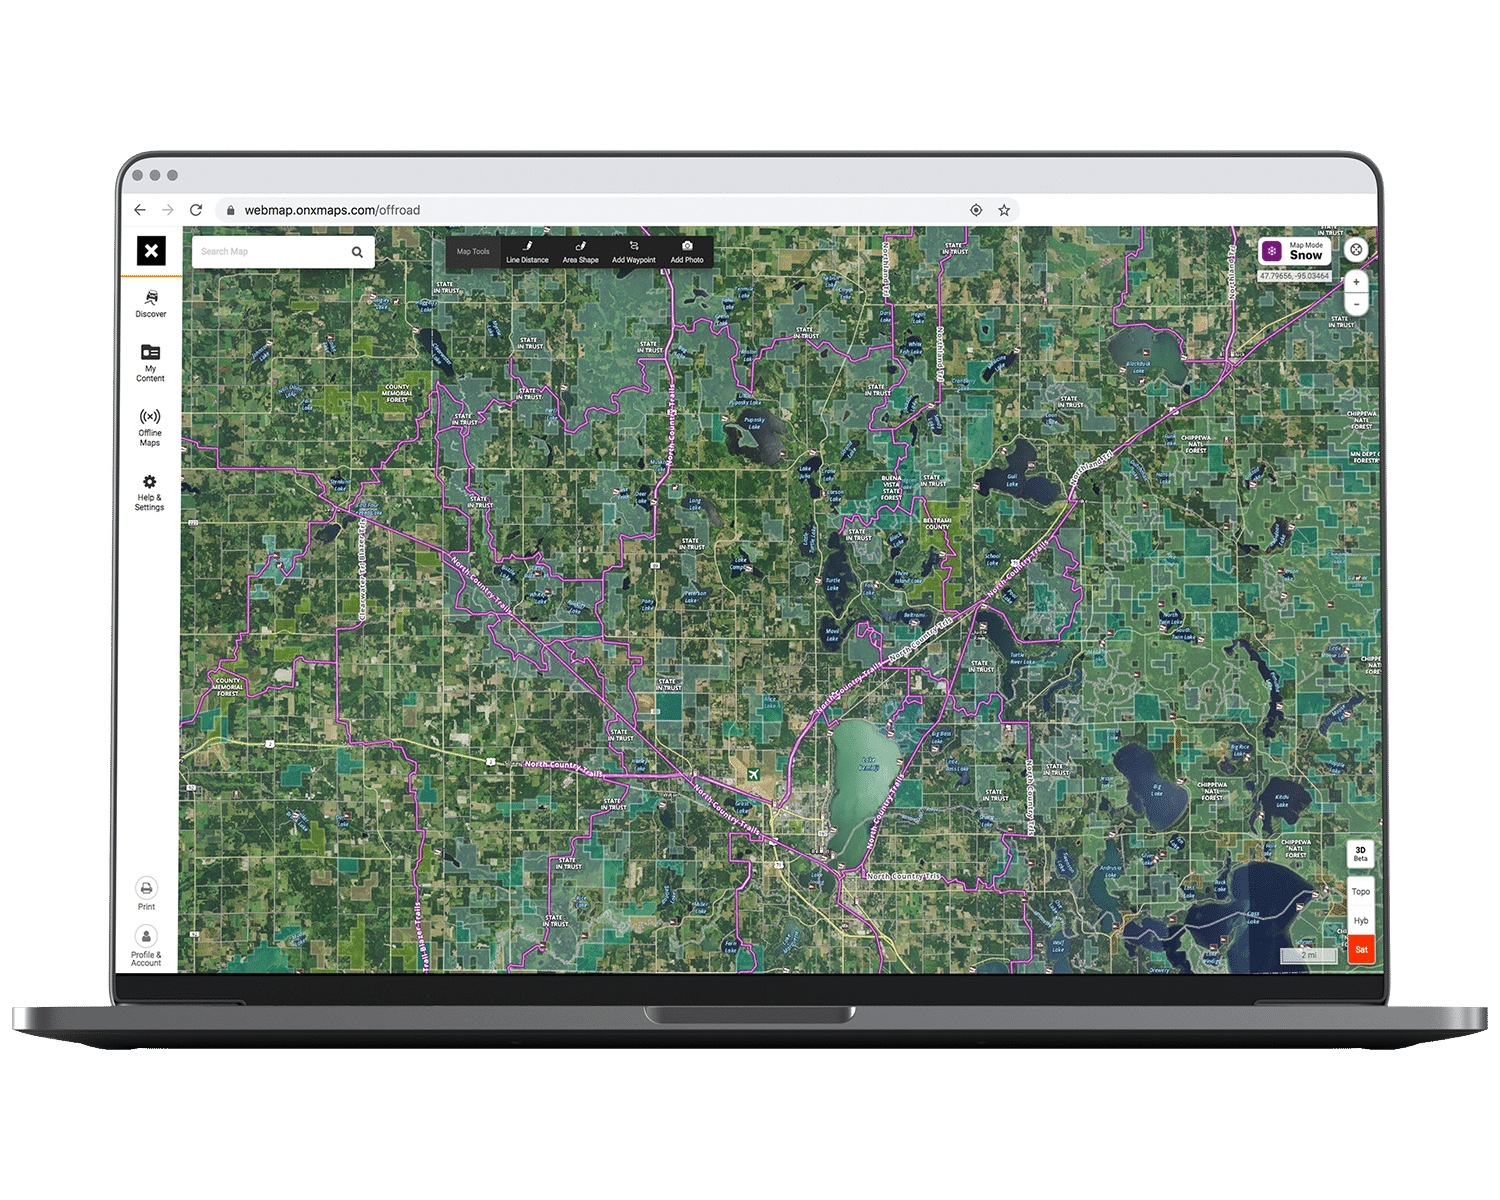Click the 2 mi map scale indicator
The image size is (1500, 1200).
pyautogui.click(x=1310, y=954)
